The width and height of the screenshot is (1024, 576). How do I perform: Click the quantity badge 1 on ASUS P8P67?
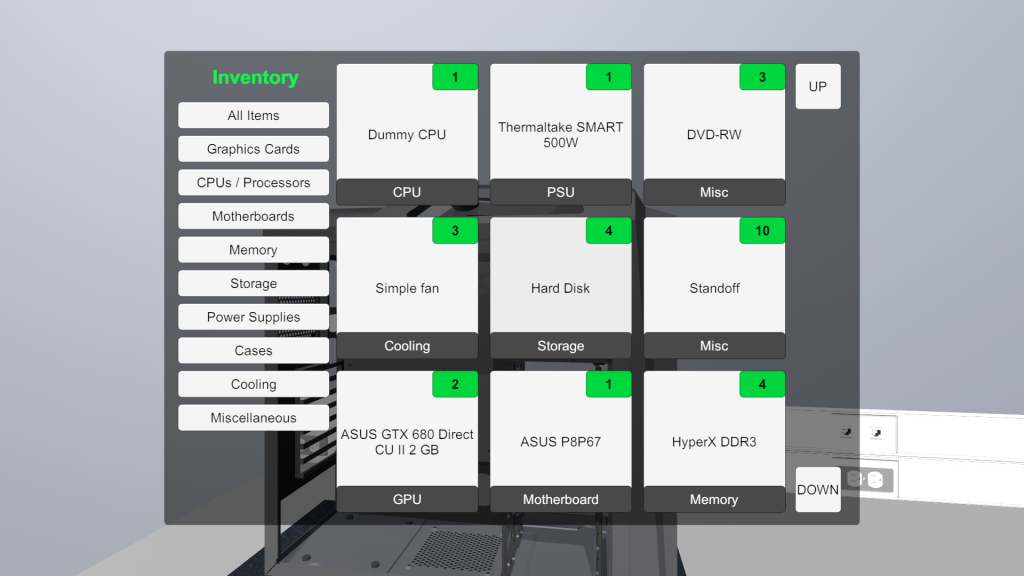point(609,384)
